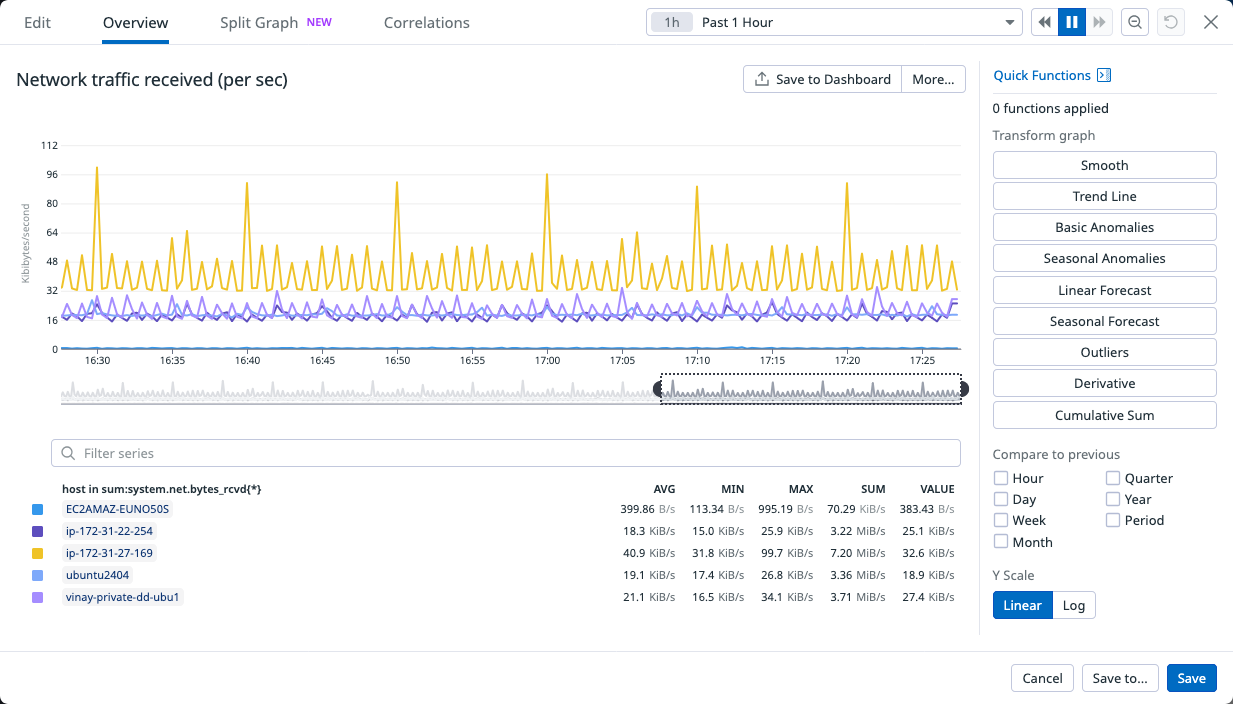Pause the live graph updates

(1072, 21)
